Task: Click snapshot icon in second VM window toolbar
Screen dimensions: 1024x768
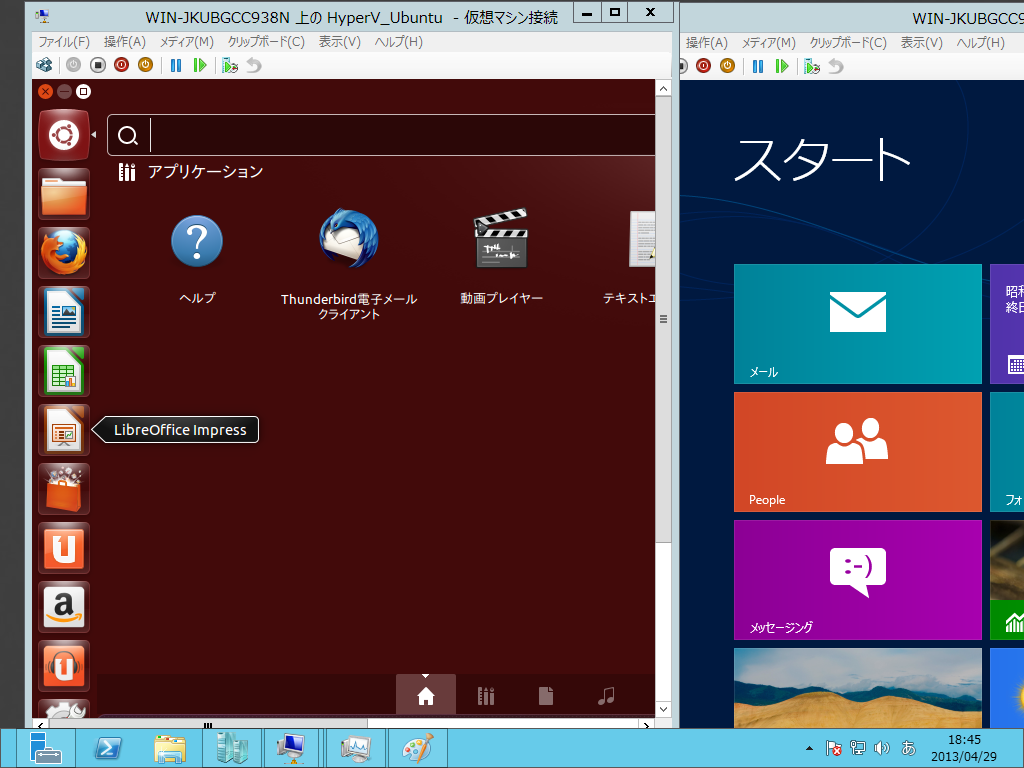Action: (812, 66)
